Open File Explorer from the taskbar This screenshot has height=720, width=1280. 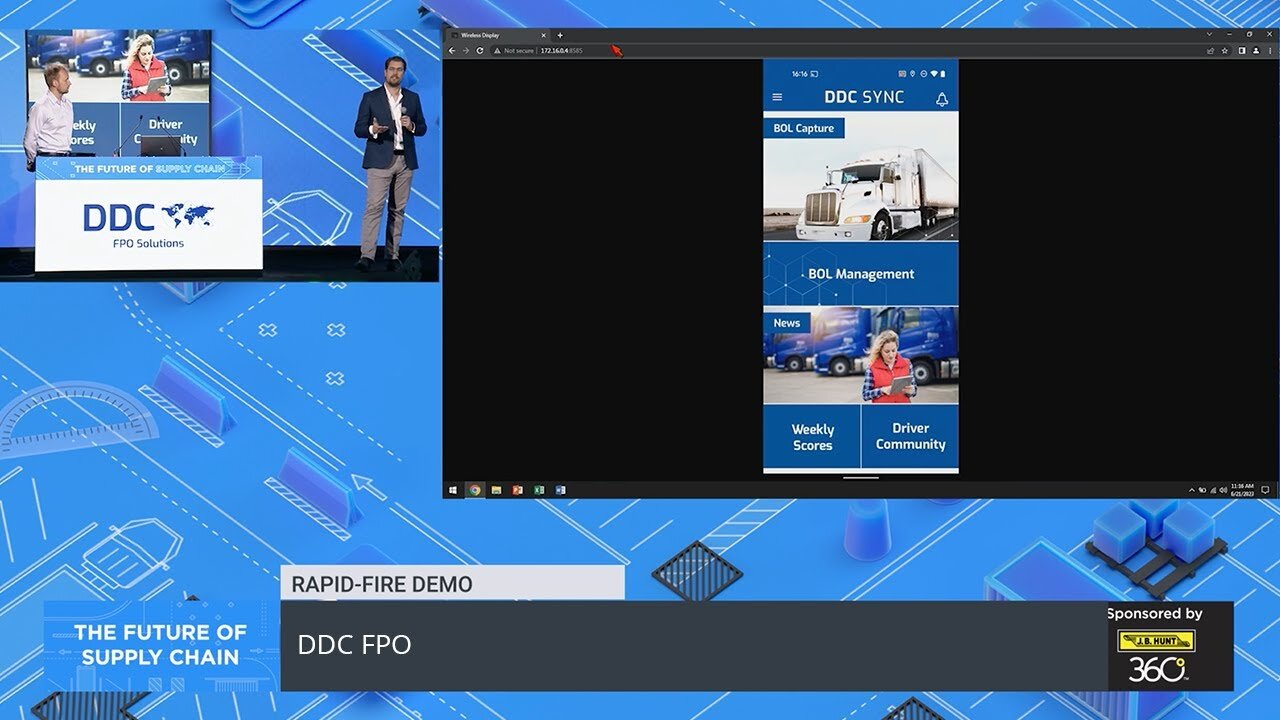click(x=496, y=490)
